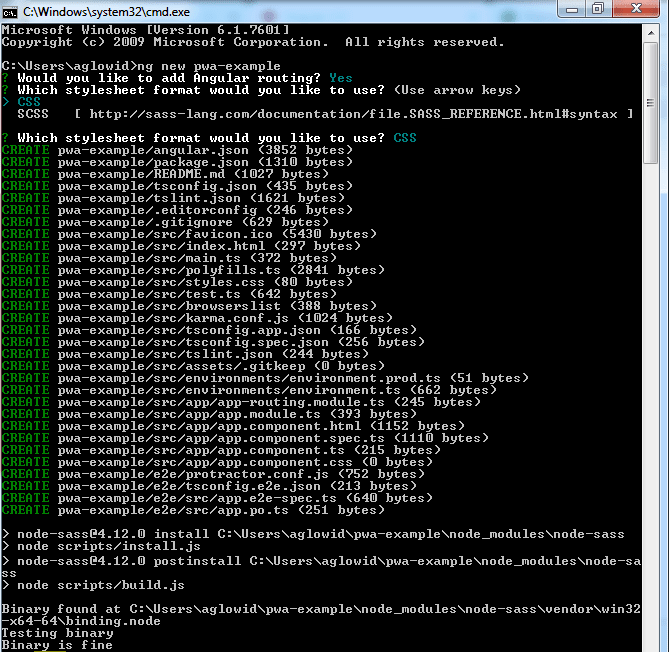Click the cyan 'Yes' routing answer

340,78
